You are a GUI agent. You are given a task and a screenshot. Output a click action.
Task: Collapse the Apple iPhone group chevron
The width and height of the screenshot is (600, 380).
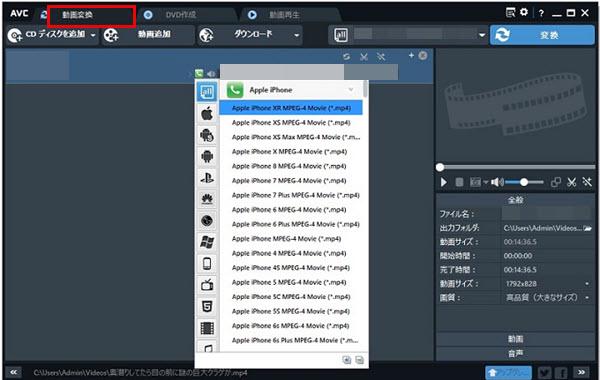point(351,90)
